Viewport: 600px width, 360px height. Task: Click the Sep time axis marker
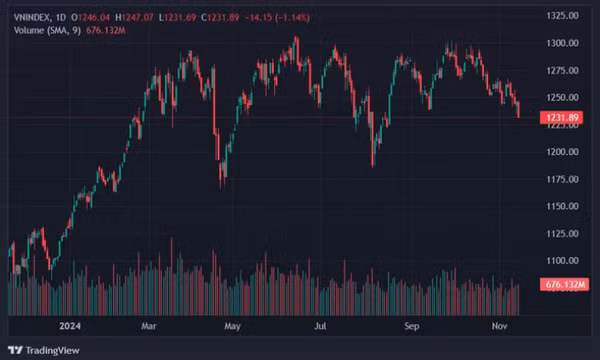coord(412,326)
